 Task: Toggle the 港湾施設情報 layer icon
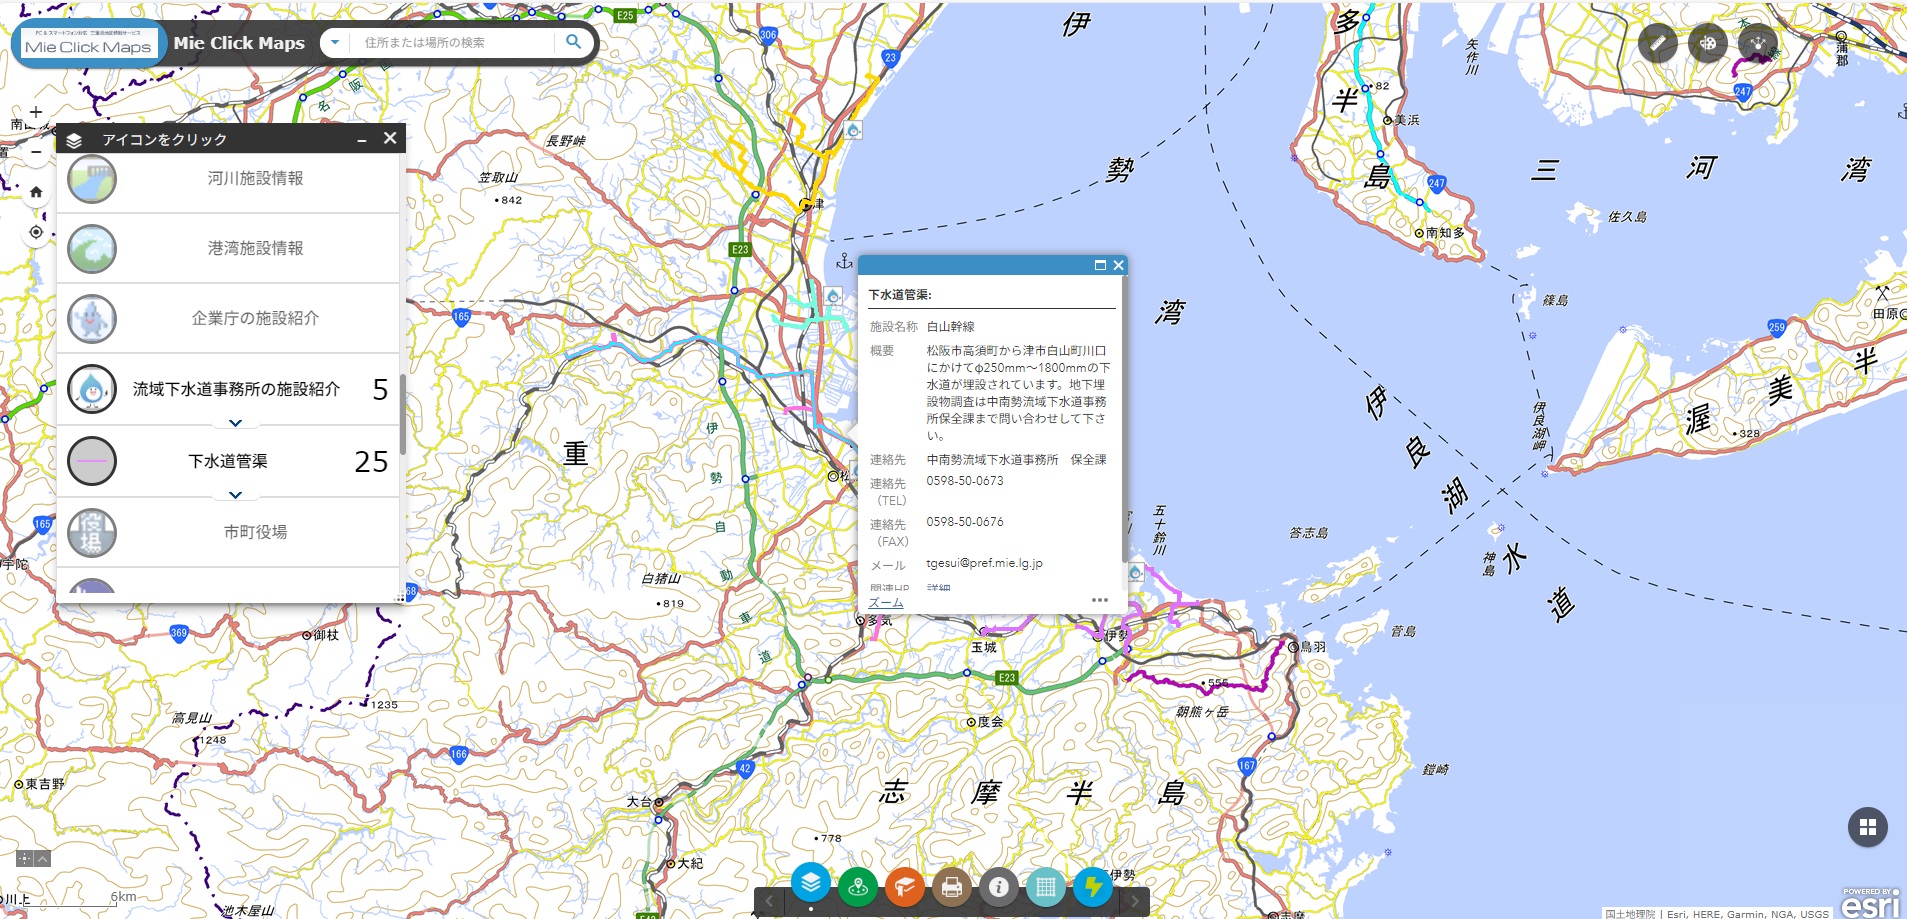tap(92, 249)
